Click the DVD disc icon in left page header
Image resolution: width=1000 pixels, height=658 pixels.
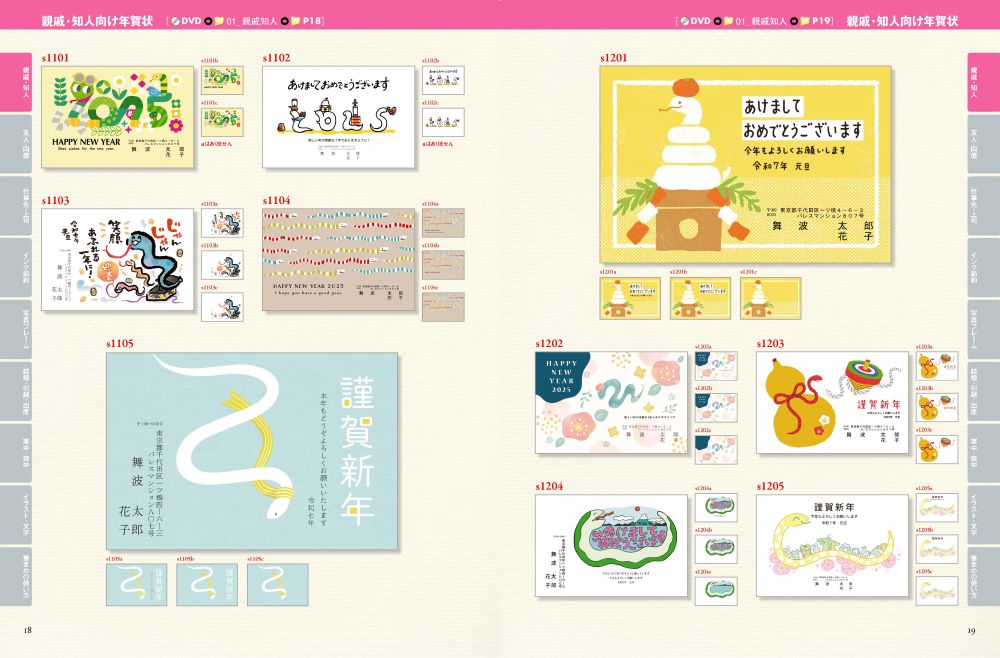177,20
